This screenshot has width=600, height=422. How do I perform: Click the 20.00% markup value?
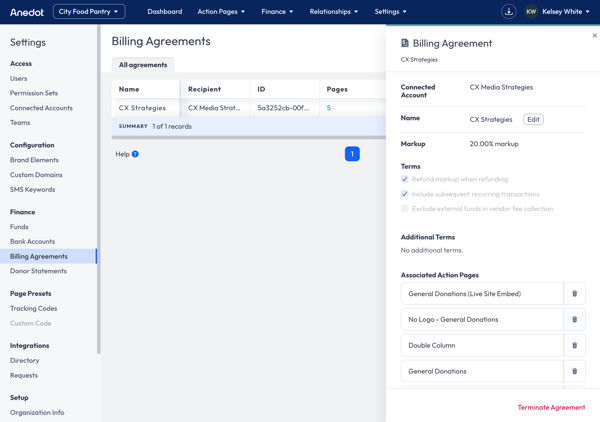pyautogui.click(x=494, y=144)
